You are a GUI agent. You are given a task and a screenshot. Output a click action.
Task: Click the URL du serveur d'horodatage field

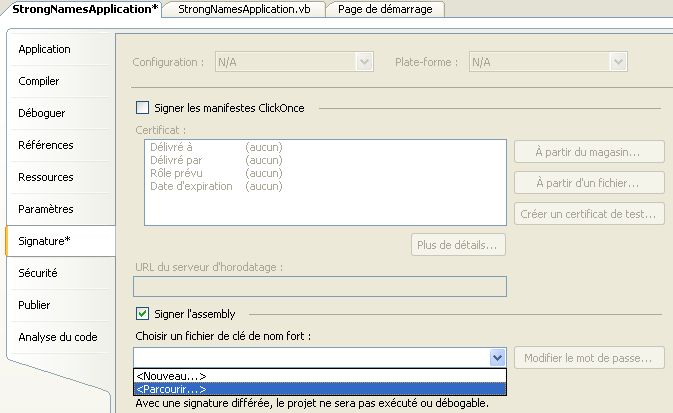click(x=320, y=286)
